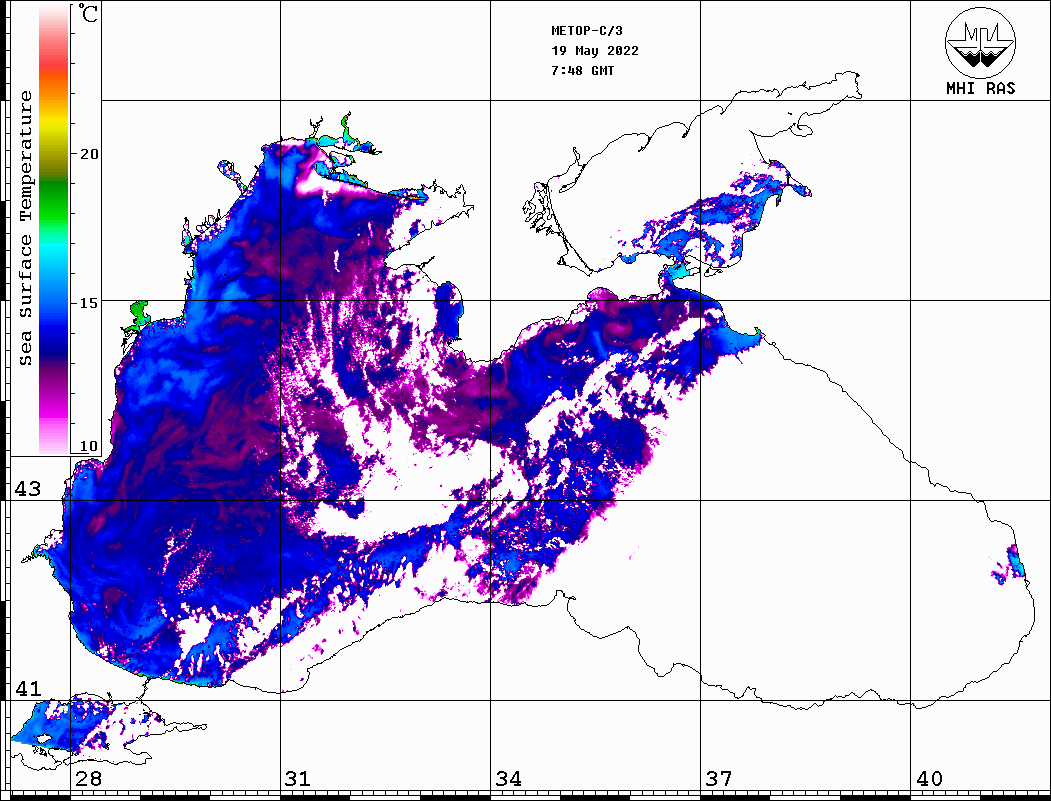Image resolution: width=1051 pixels, height=801 pixels.
Task: Click the '19 May 2022' date text
Action: click(595, 51)
